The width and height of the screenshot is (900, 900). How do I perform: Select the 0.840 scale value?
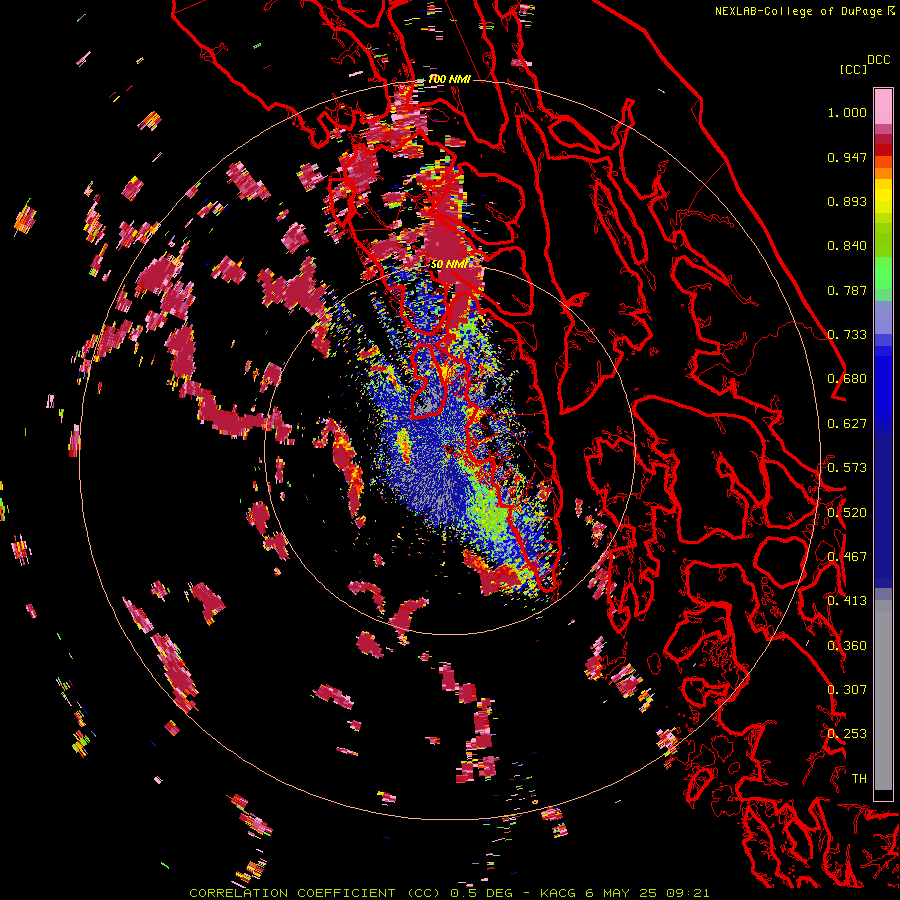[847, 246]
